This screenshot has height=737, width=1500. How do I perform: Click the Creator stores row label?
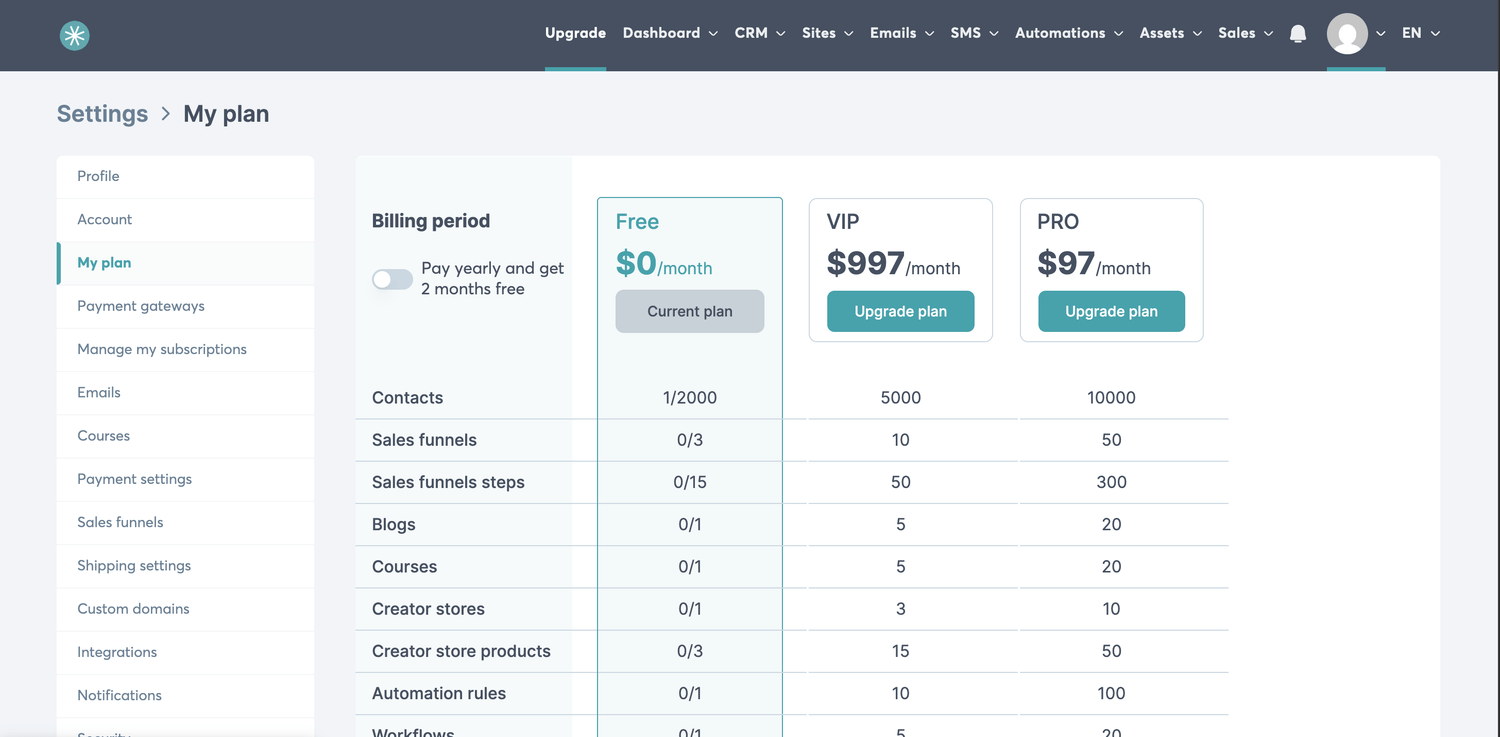pyautogui.click(x=428, y=609)
